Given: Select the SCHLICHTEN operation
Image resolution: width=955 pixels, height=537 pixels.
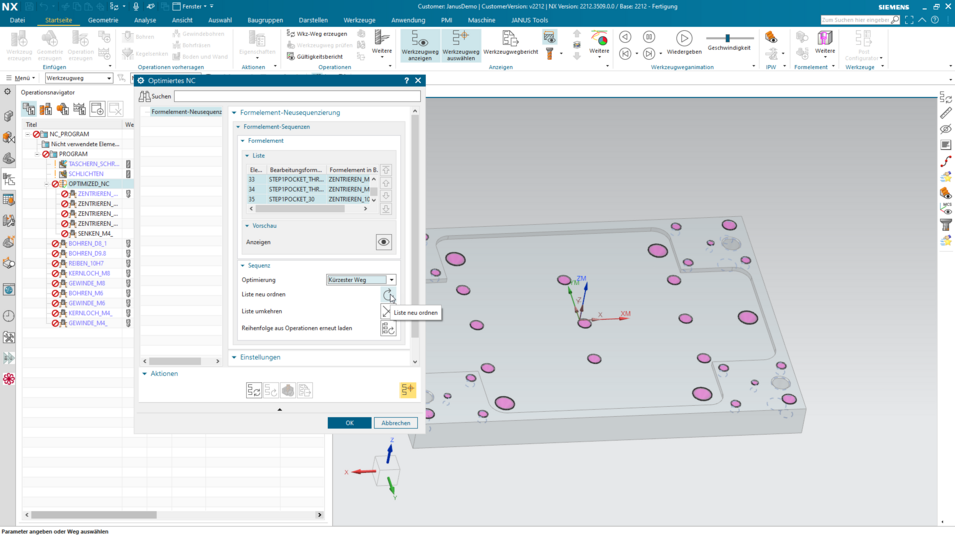Looking at the screenshot, I should pyautogui.click(x=86, y=174).
